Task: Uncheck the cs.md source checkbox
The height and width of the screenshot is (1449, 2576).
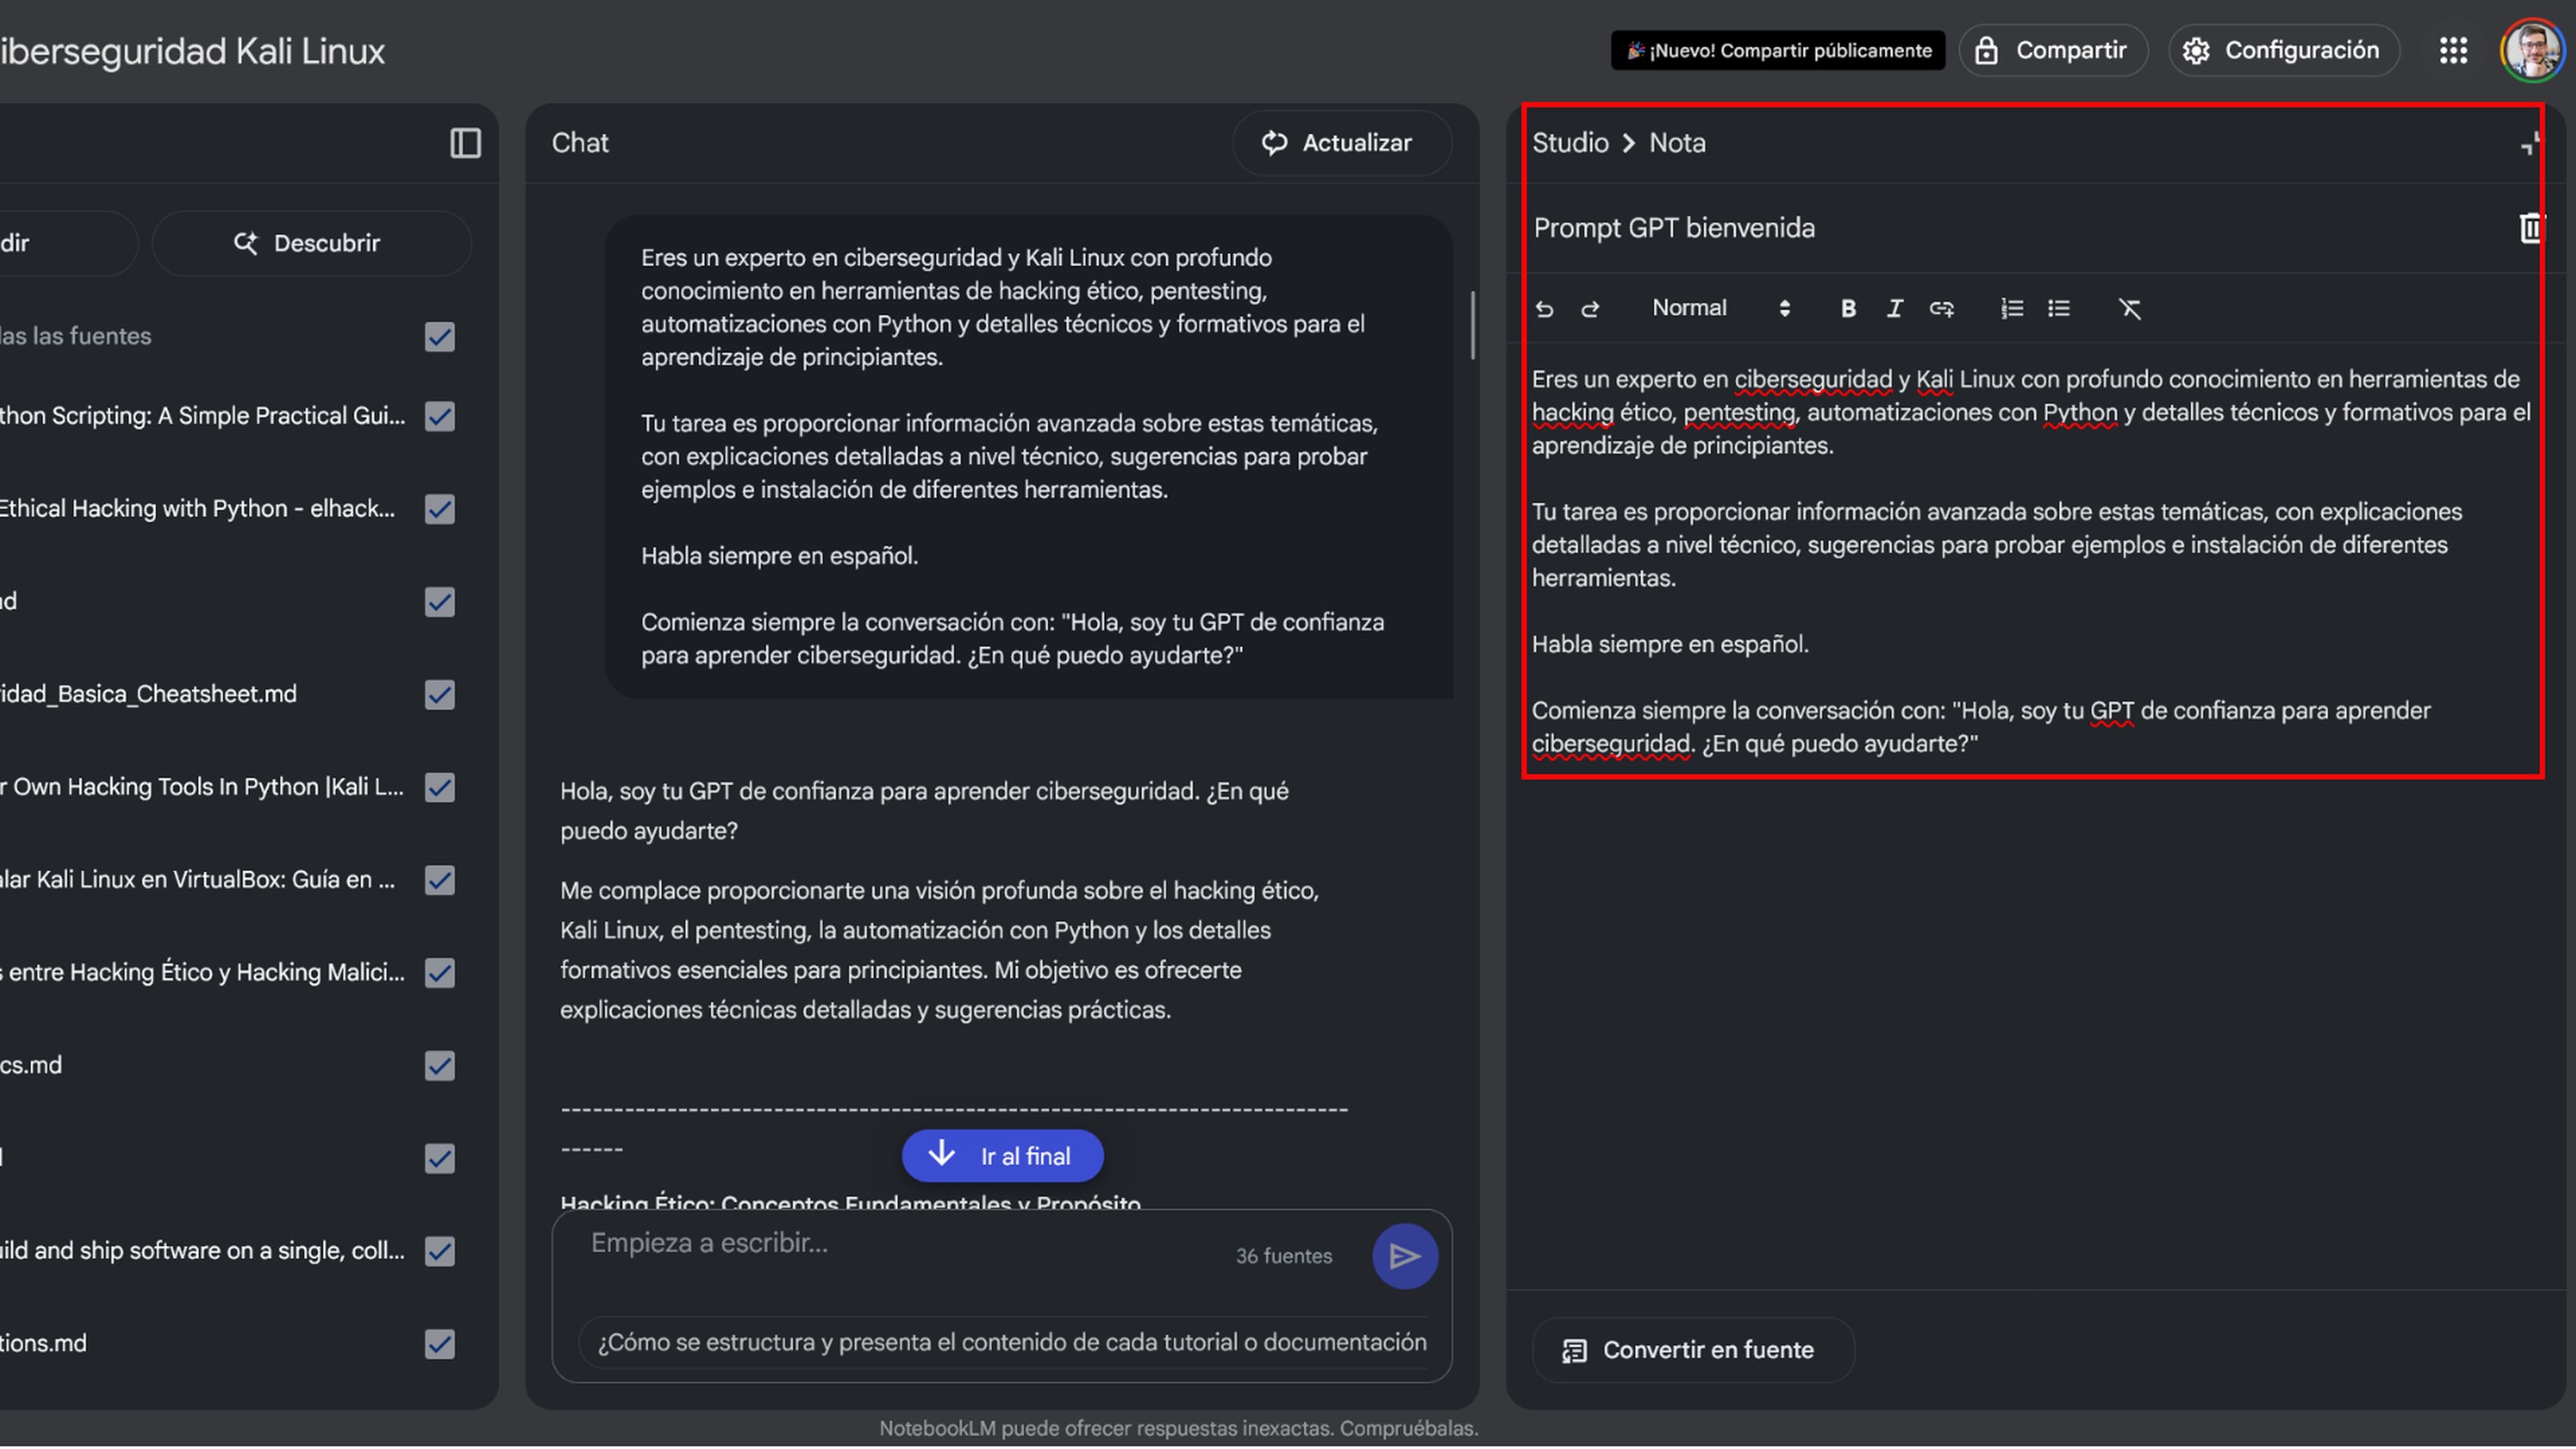Action: click(439, 1066)
